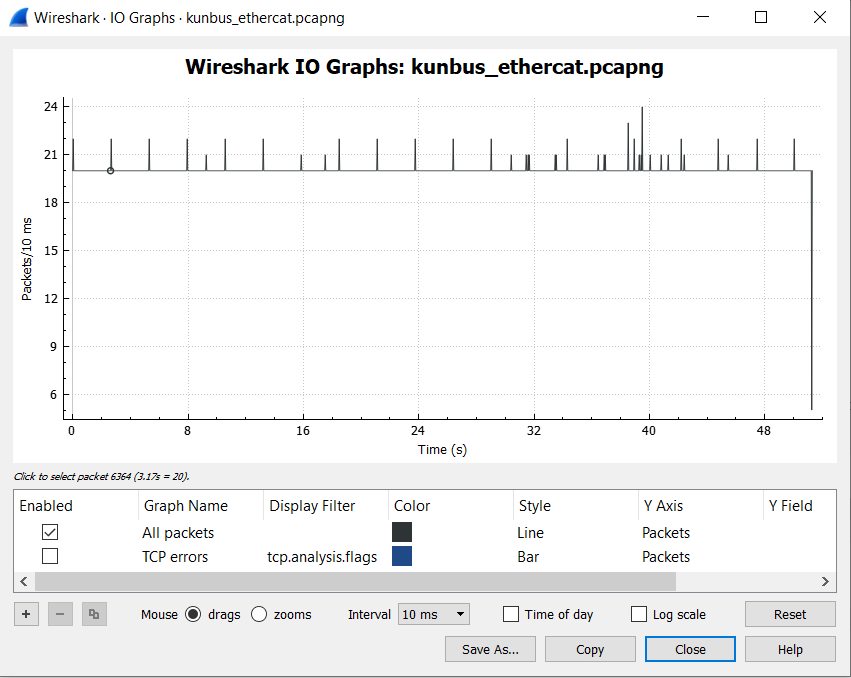Click the Time (s) axis label
The image size is (851, 678).
click(x=442, y=449)
